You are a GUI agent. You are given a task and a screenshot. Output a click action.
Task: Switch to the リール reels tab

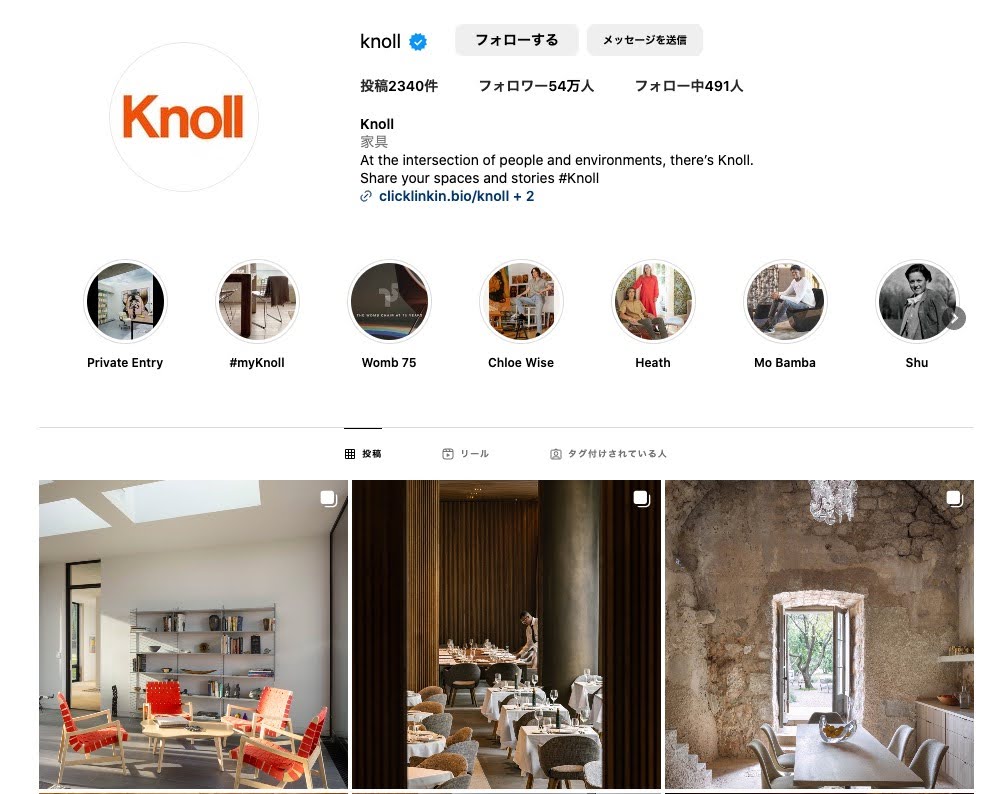pyautogui.click(x=465, y=453)
